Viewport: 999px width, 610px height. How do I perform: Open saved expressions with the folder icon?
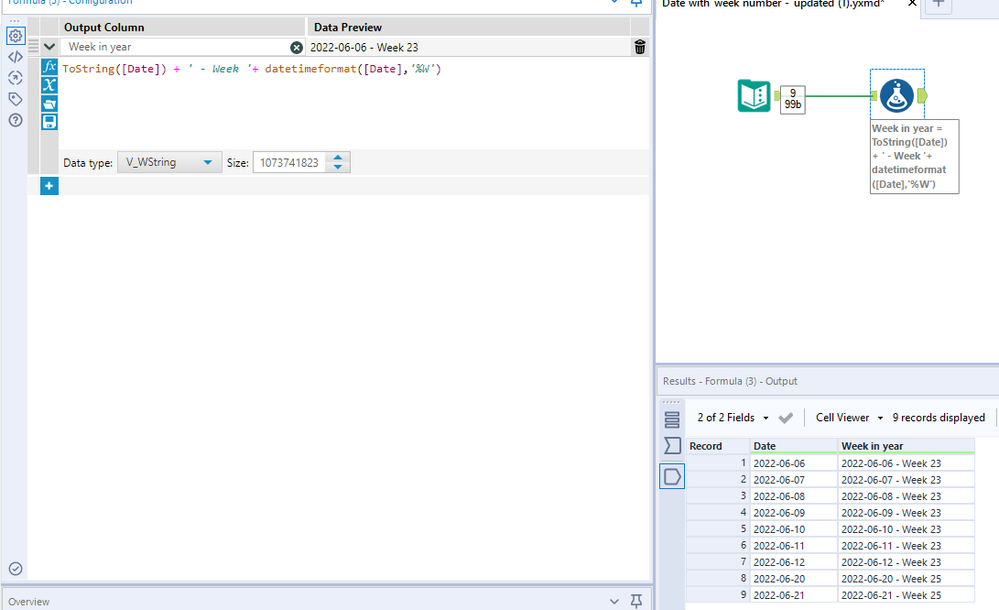click(49, 103)
